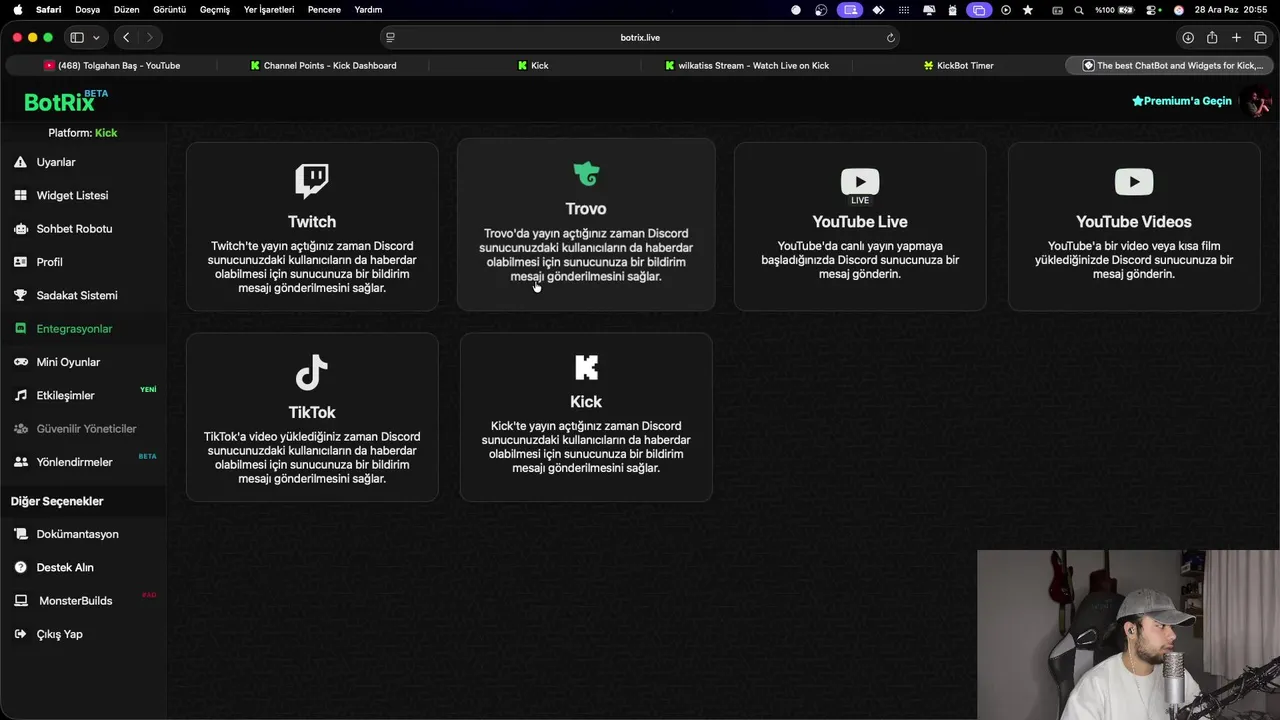Open the YouTube Videos card title
Screen dimensions: 1280x720
point(1134,222)
